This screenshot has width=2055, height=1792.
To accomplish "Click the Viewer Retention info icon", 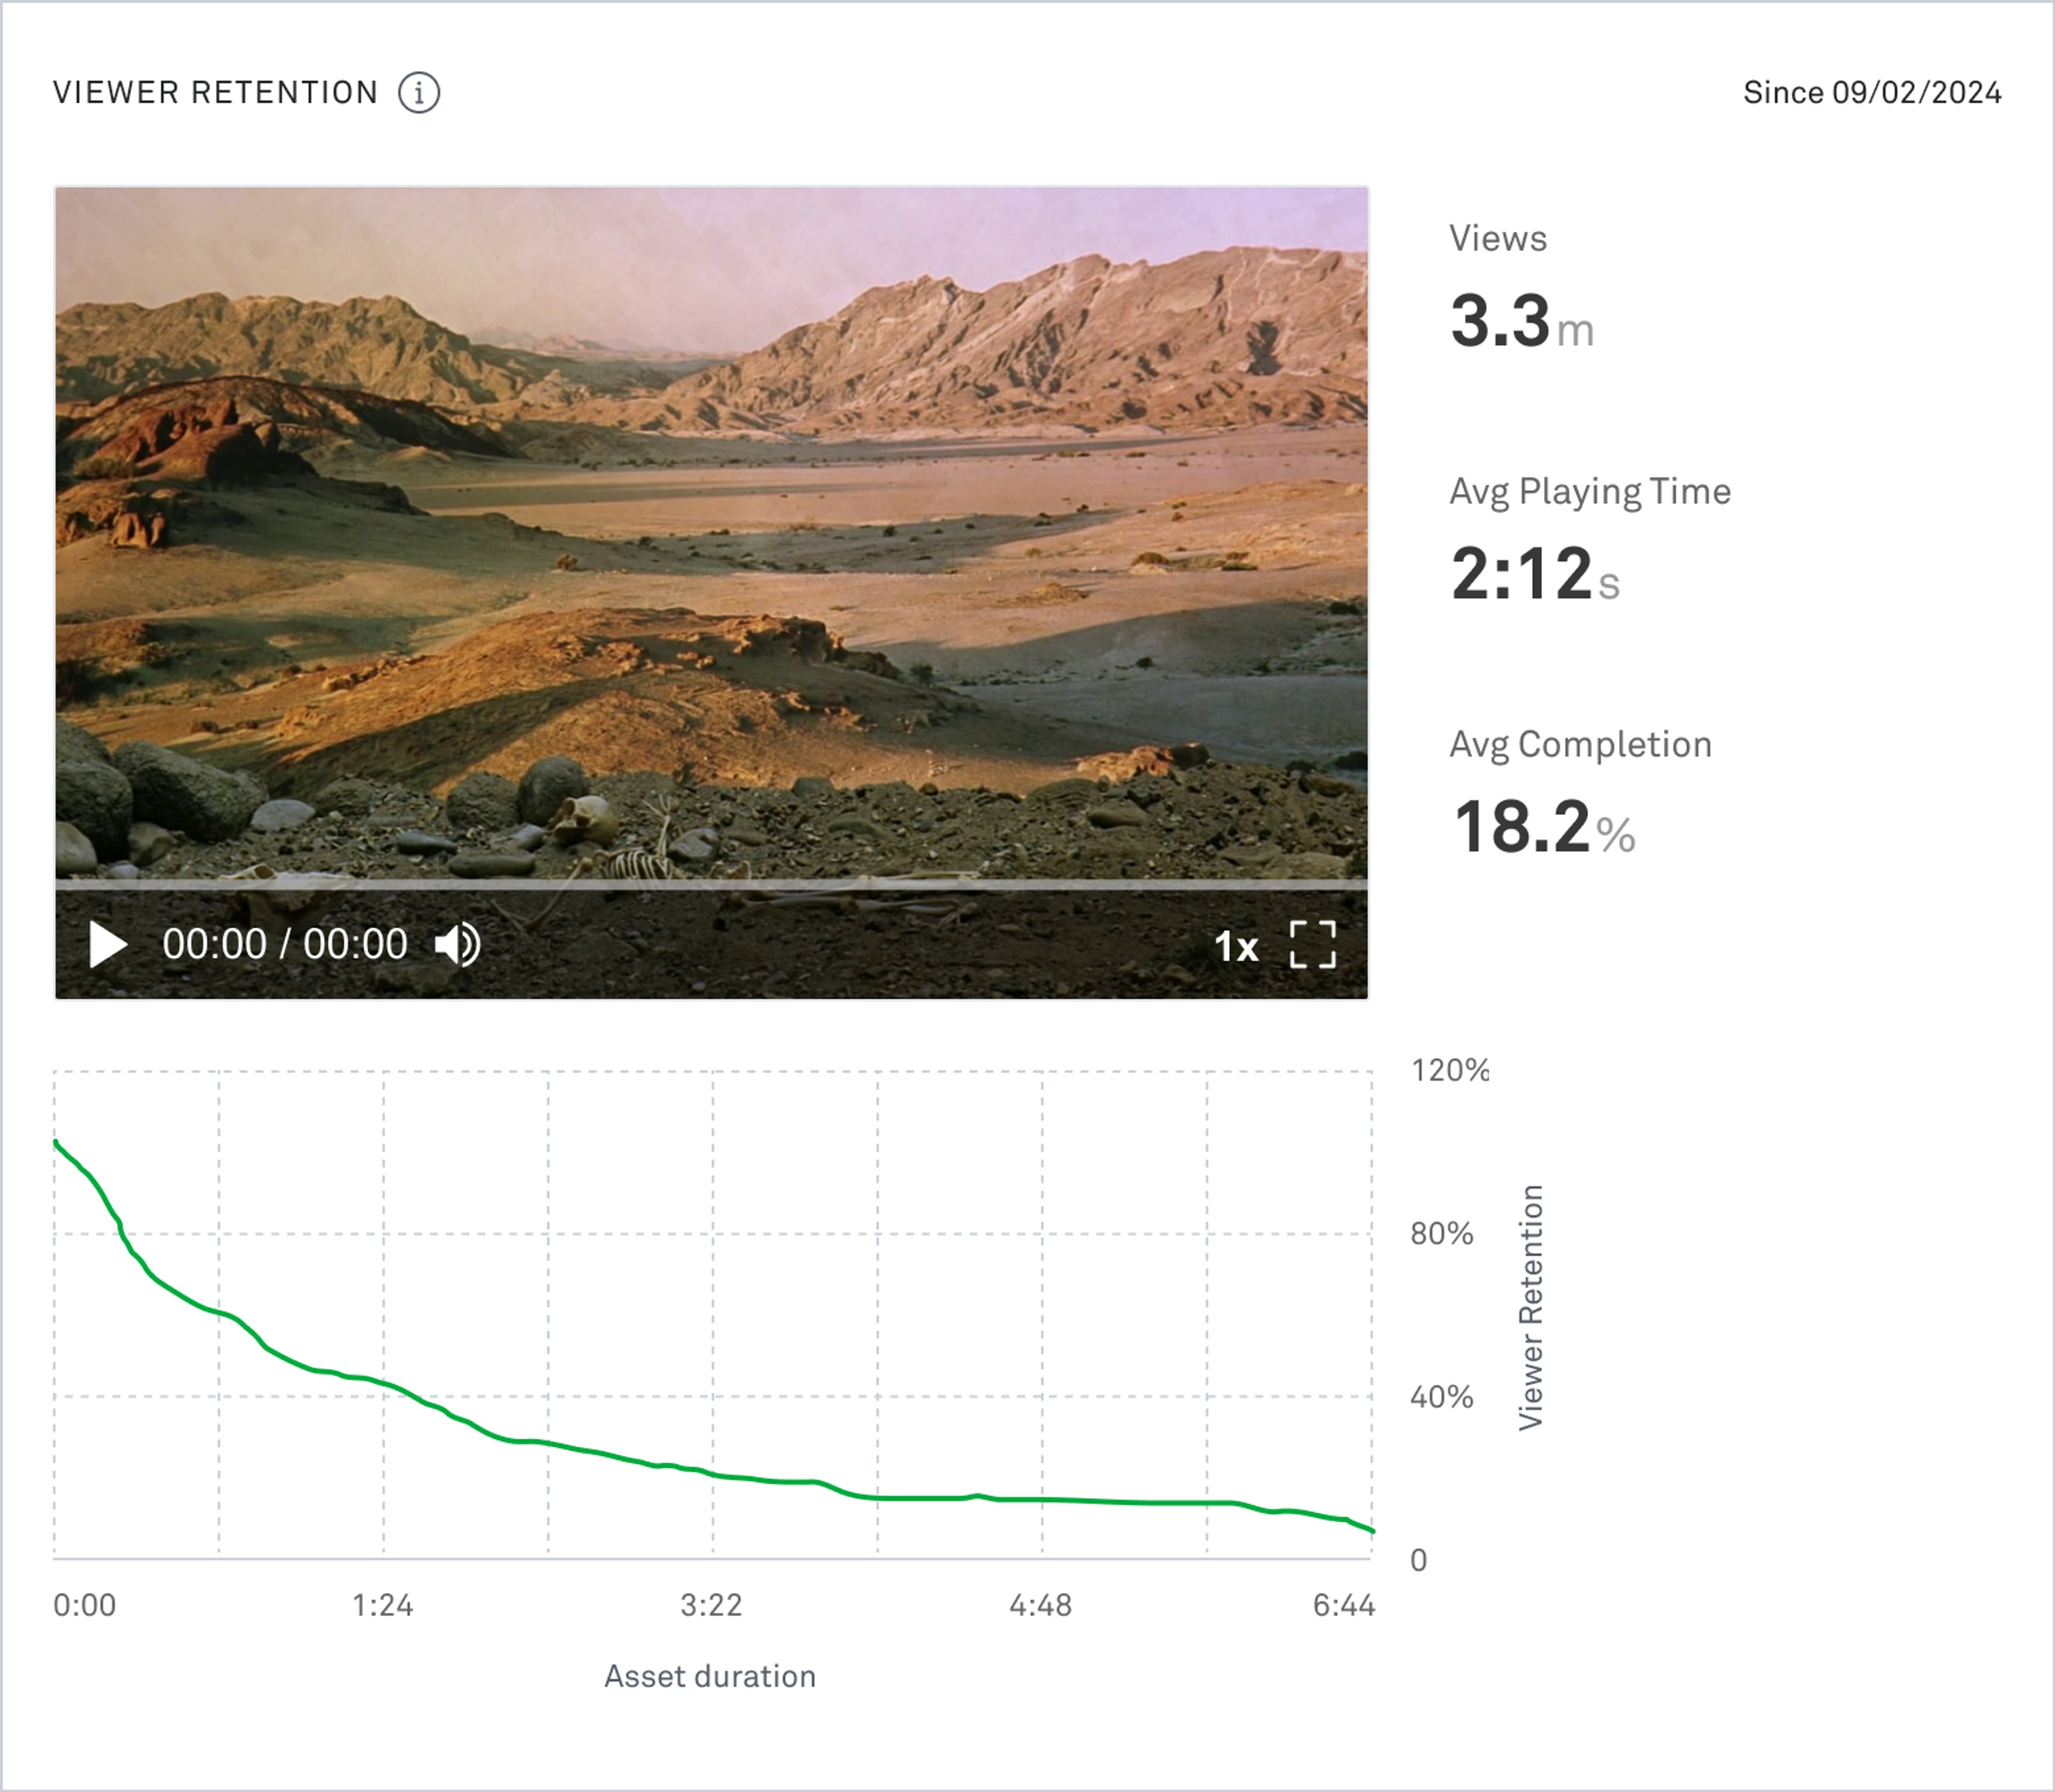I will (x=419, y=93).
